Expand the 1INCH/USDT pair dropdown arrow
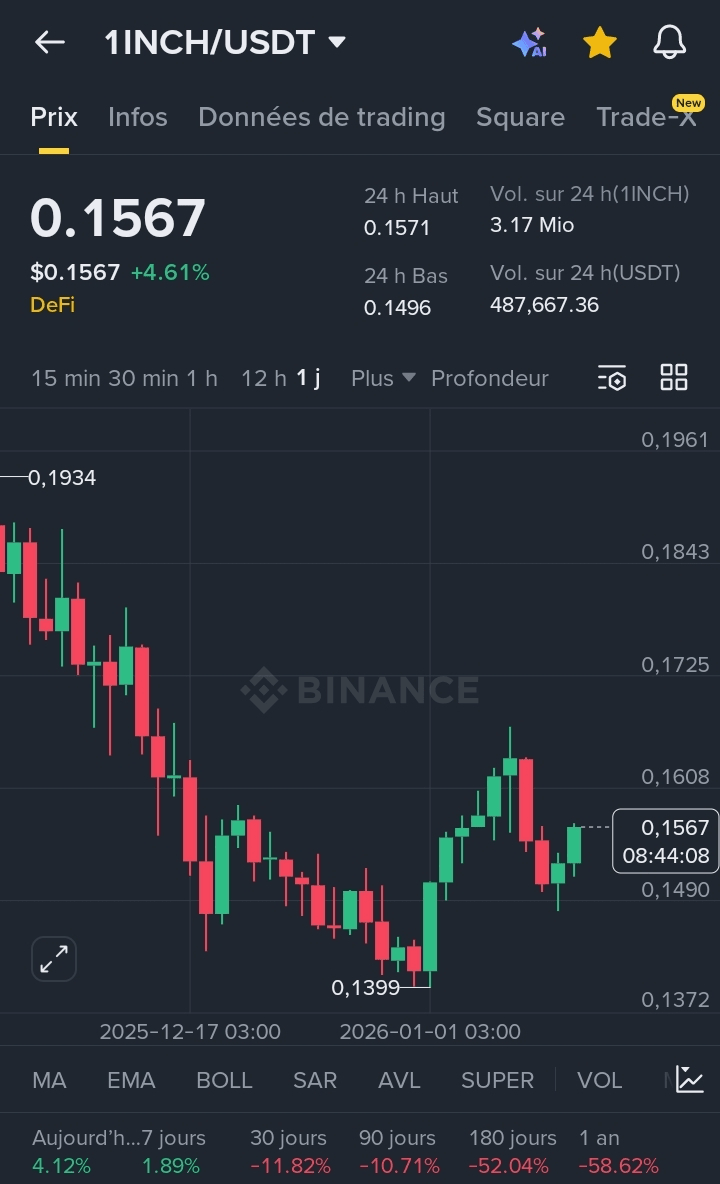The height and width of the screenshot is (1184, 720). (337, 42)
